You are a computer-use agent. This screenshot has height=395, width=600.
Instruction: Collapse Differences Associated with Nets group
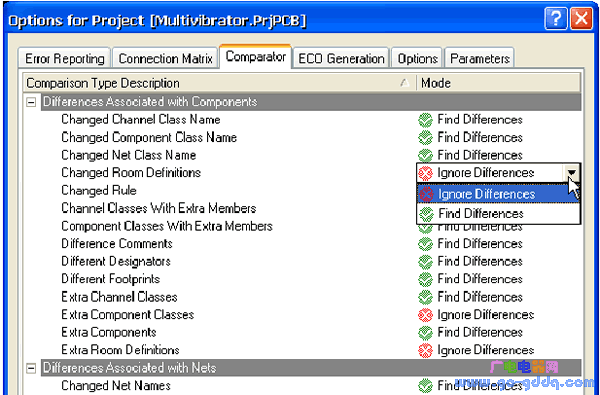(x=32, y=368)
